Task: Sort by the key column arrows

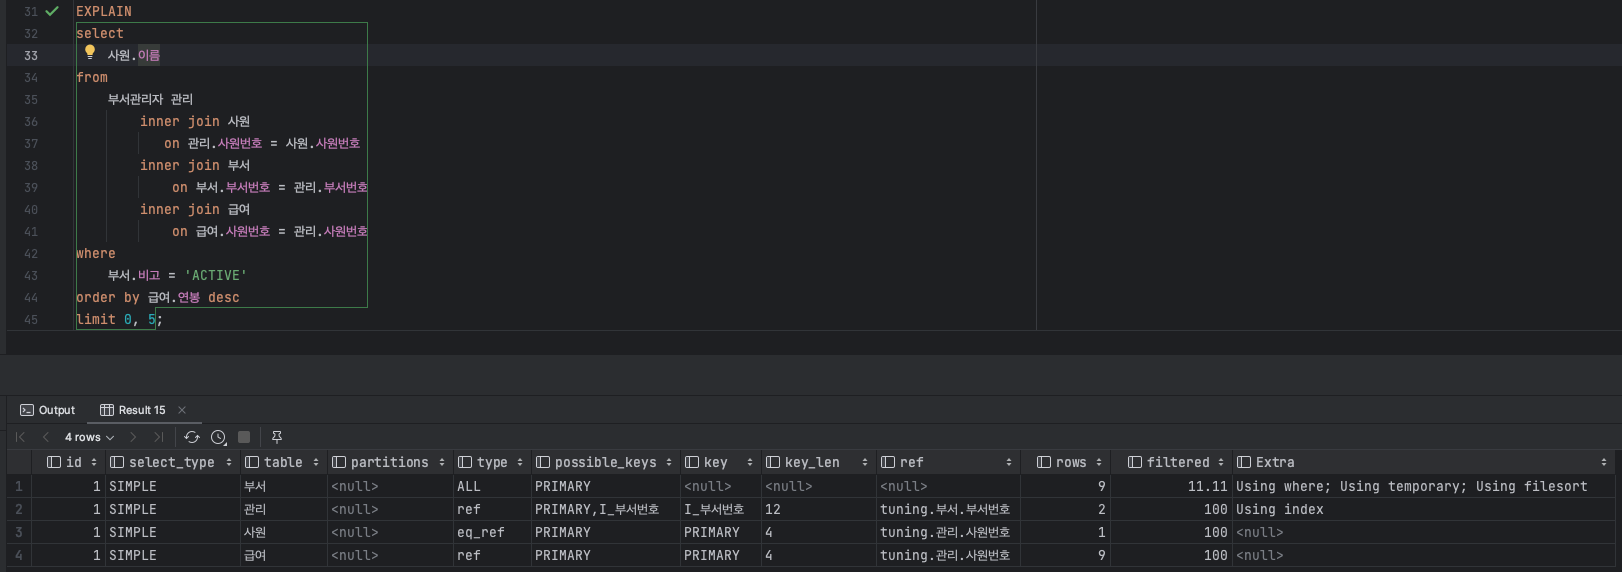Action: (750, 462)
